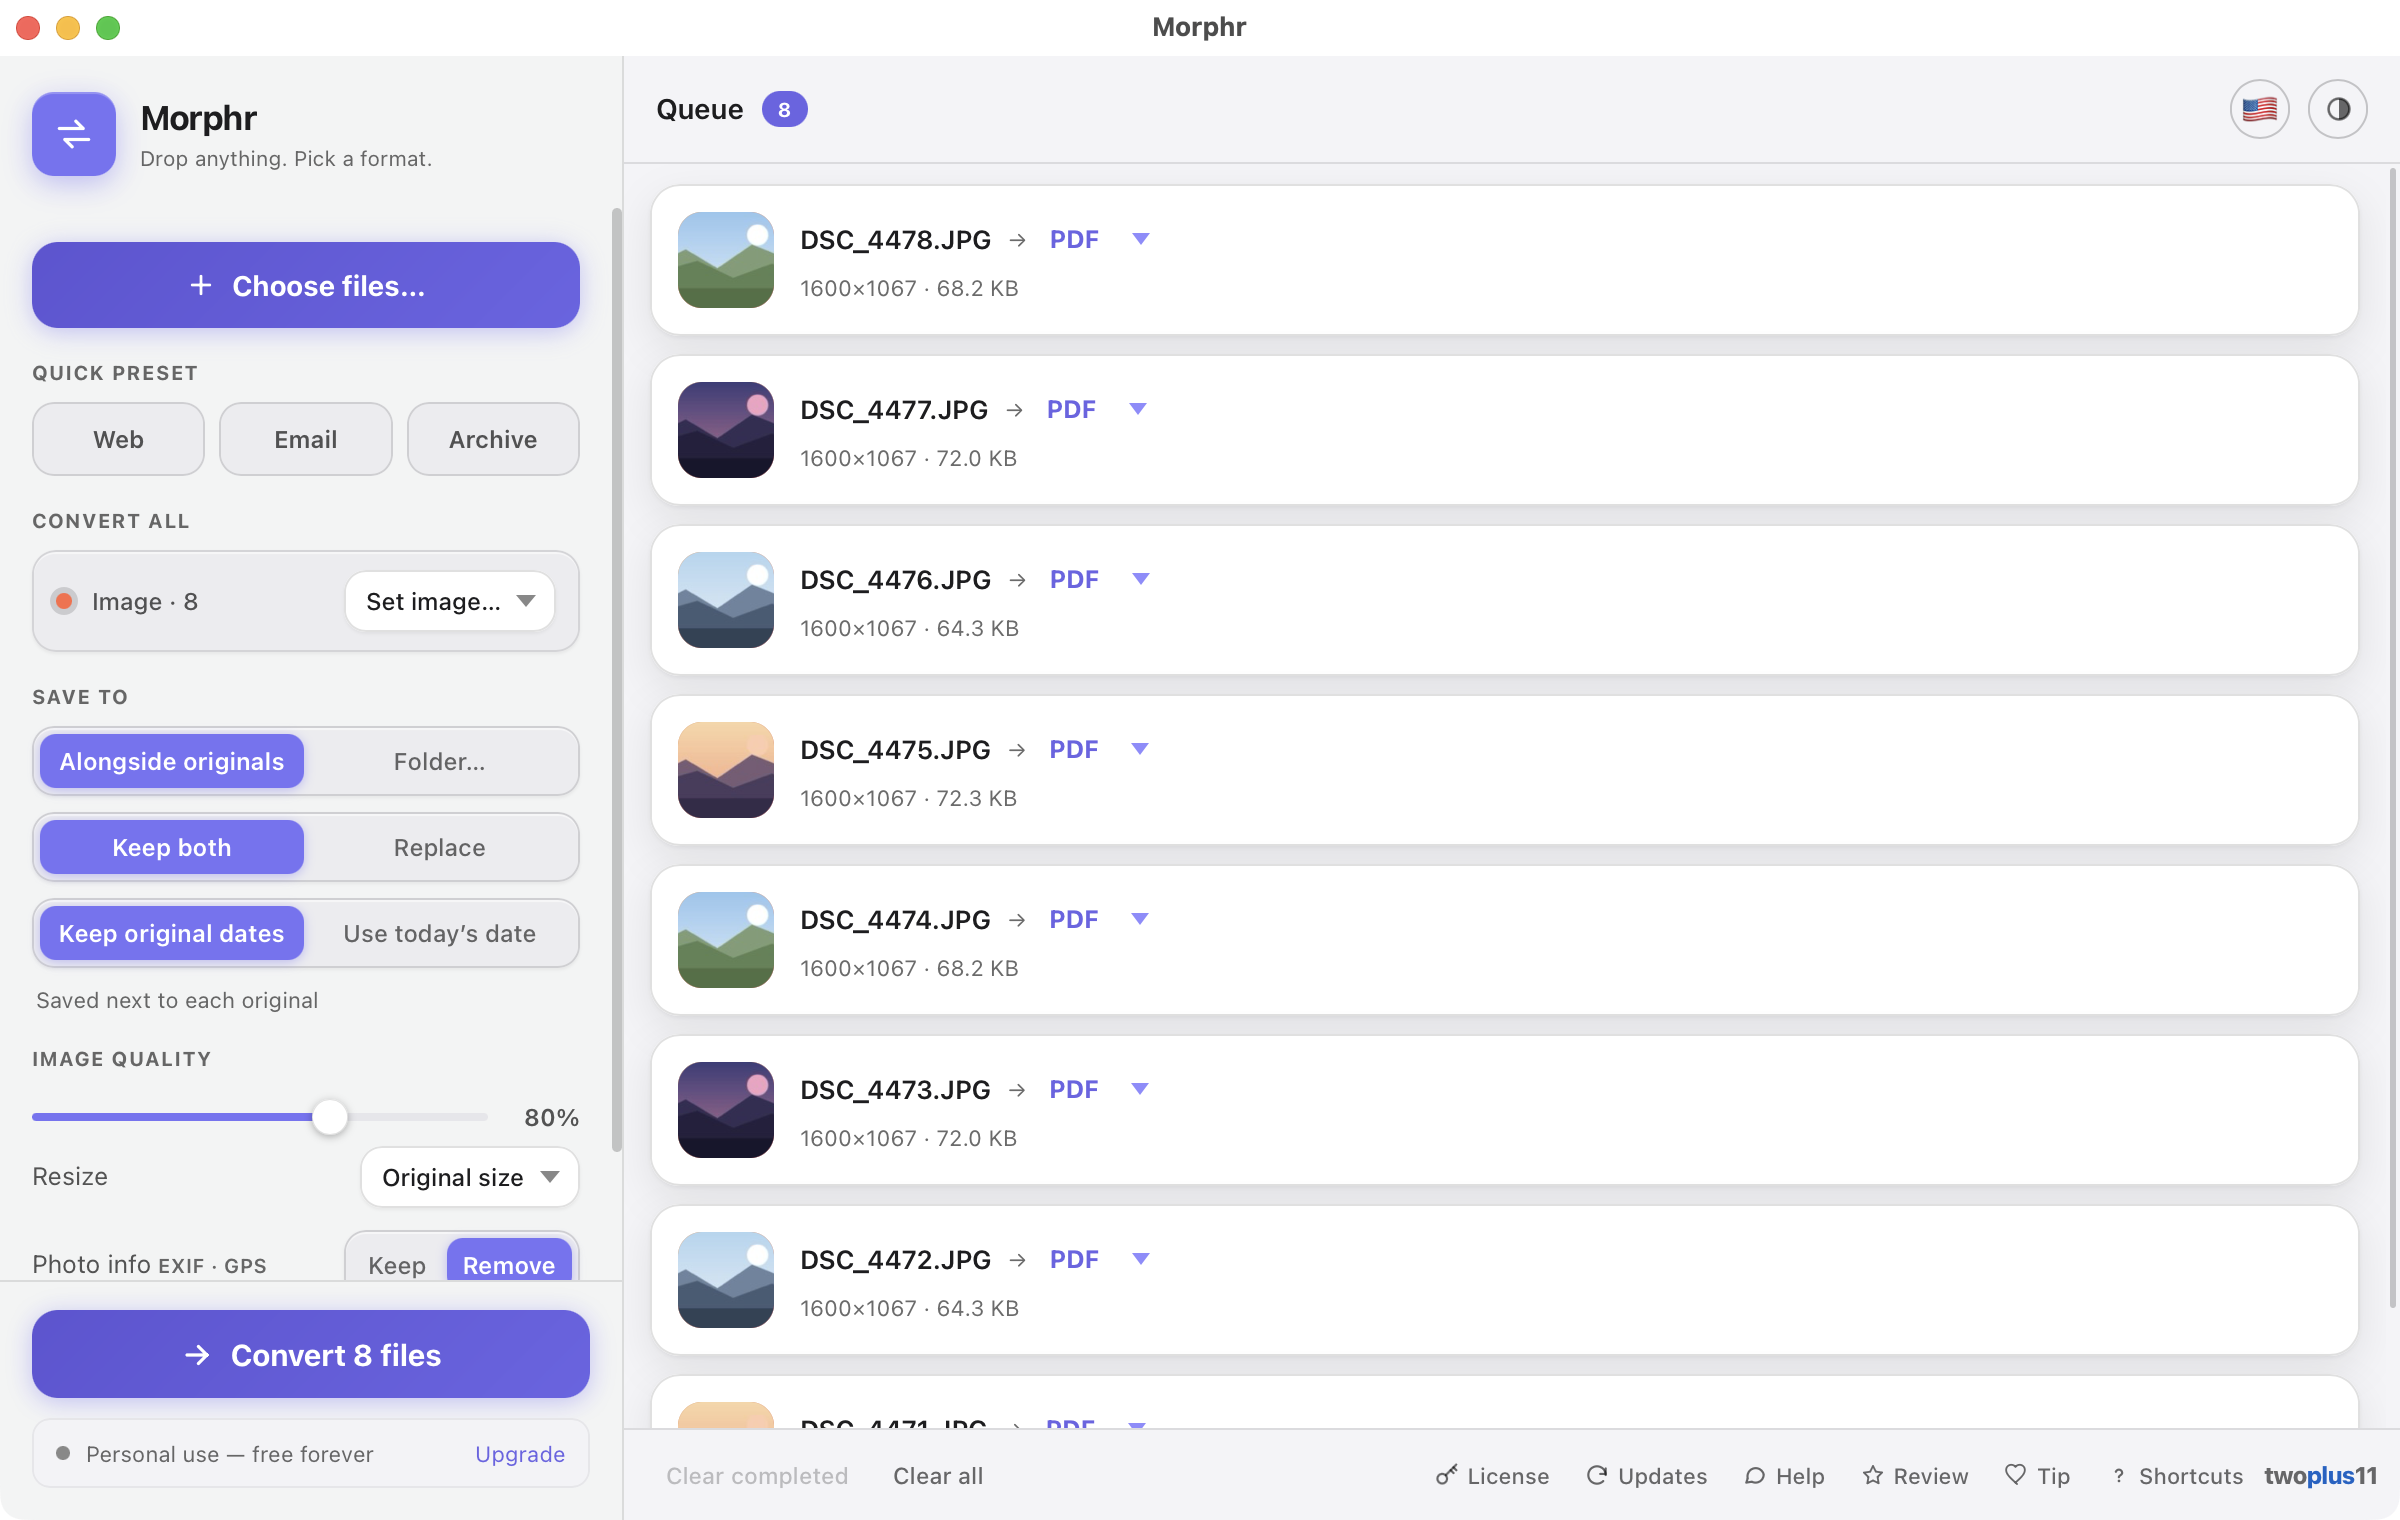Click the arrow icon next to DSC_4477.JPG

click(x=1015, y=410)
